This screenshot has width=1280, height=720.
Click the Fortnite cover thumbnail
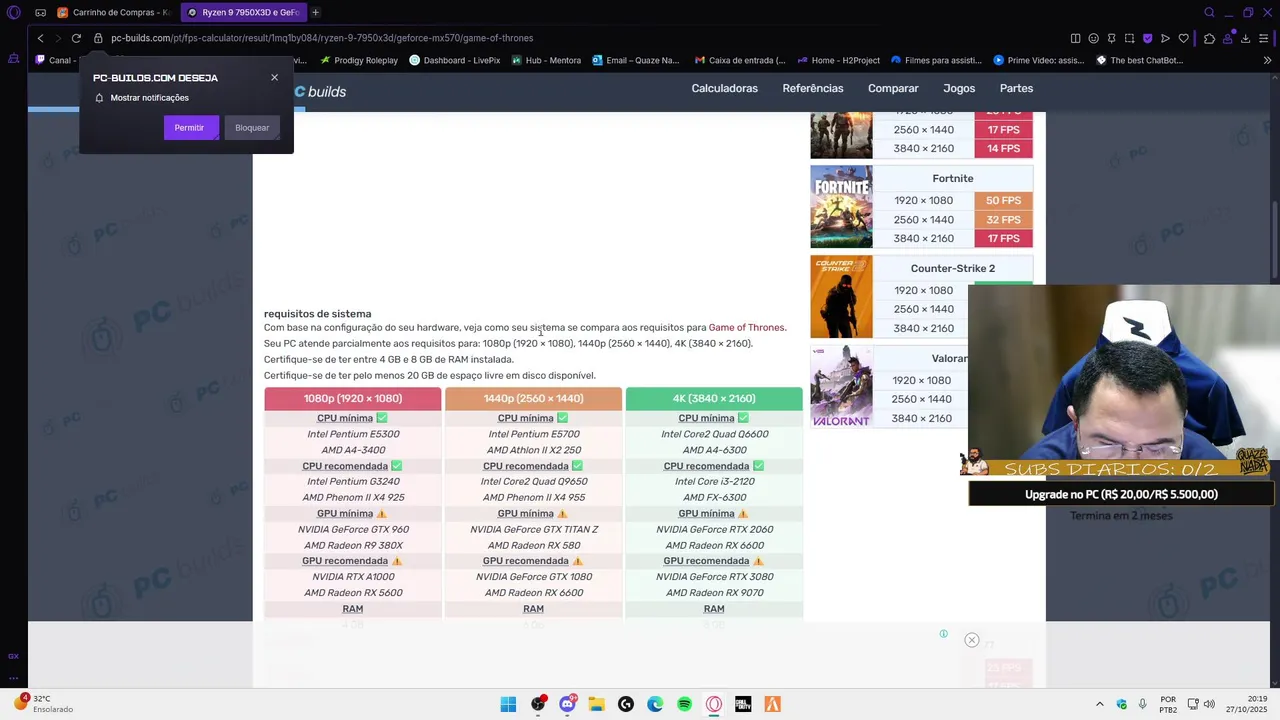pyautogui.click(x=841, y=207)
